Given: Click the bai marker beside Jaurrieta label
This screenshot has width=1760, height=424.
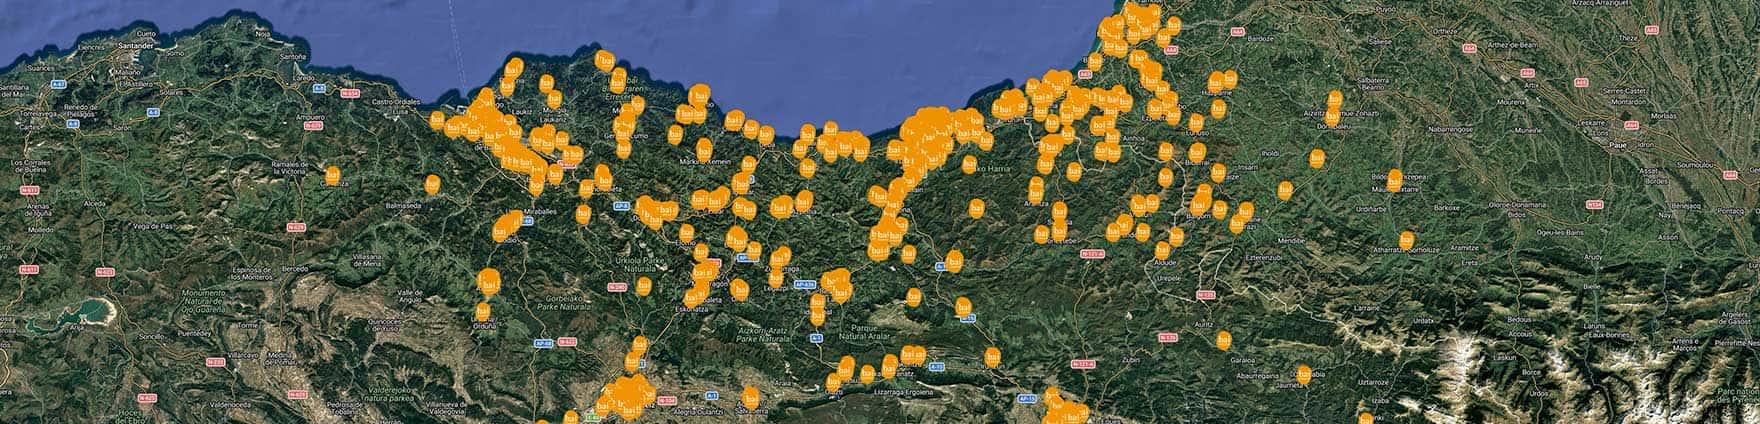Looking at the screenshot, I should pos(1303,375).
